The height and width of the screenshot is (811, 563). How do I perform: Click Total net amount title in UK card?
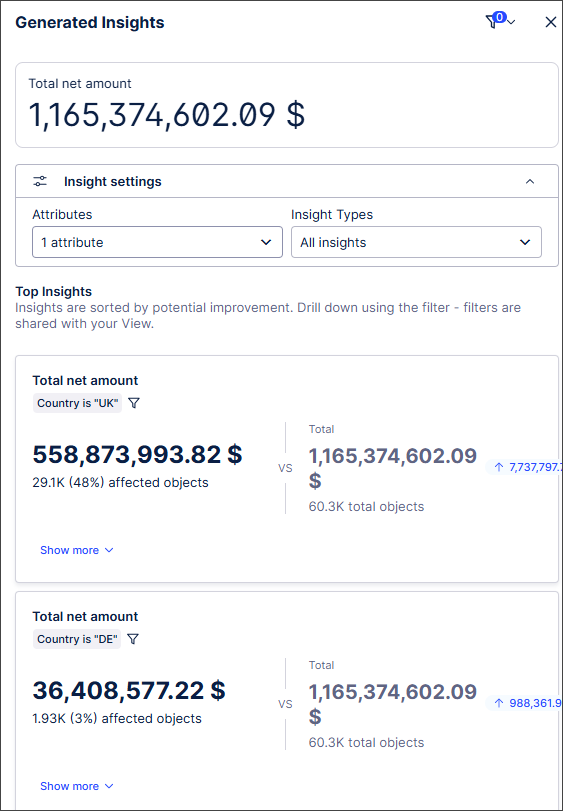(85, 381)
